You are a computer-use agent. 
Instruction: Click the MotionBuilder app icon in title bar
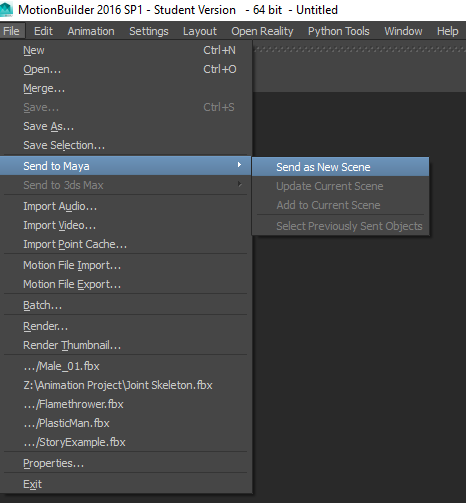(x=6, y=9)
